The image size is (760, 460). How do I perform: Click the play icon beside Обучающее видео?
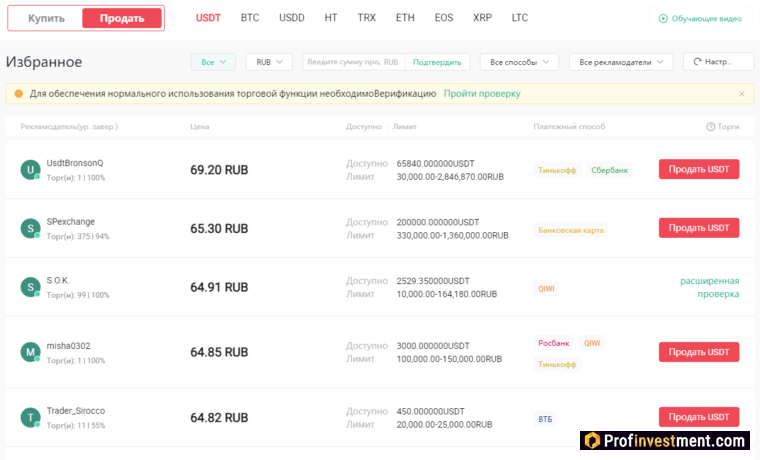pos(663,18)
